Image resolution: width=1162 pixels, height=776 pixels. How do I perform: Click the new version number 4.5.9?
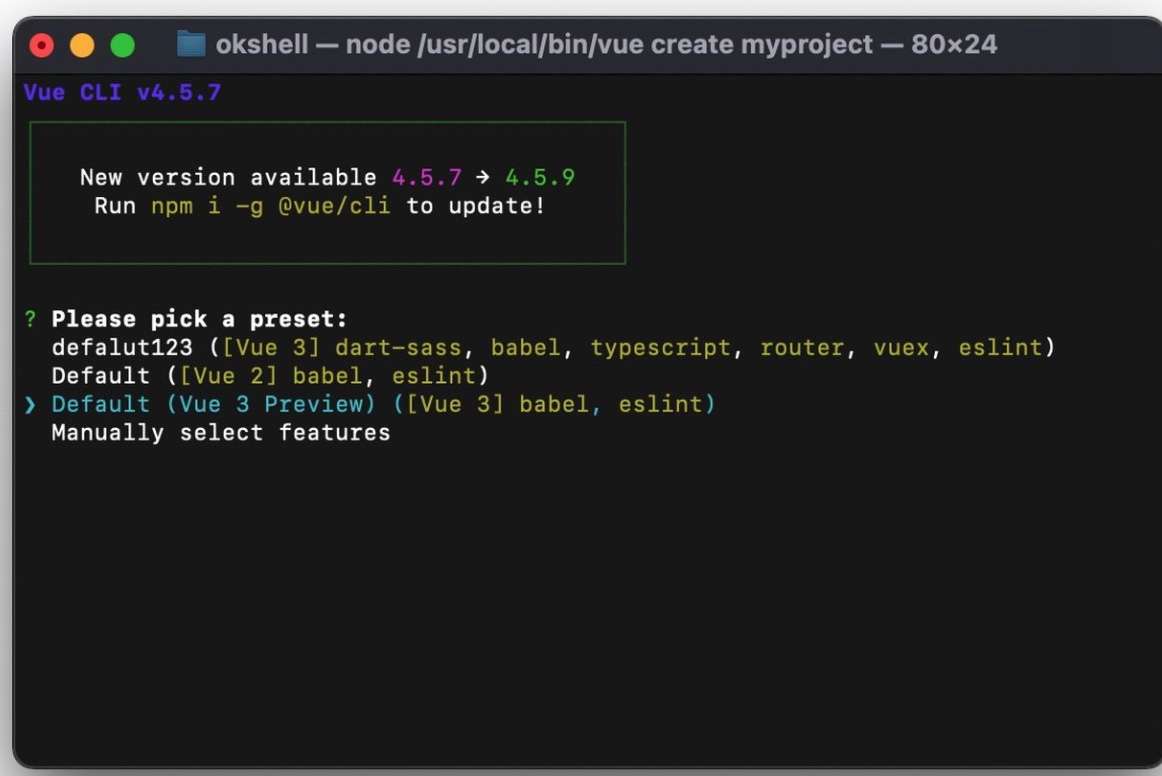pyautogui.click(x=539, y=178)
